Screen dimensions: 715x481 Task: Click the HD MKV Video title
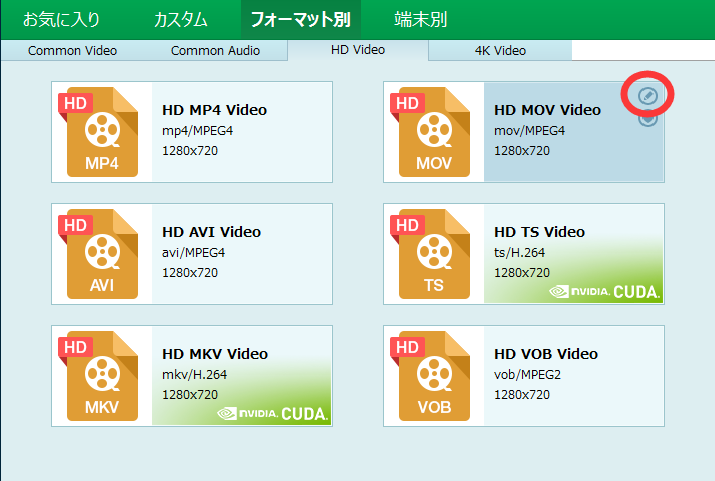click(x=215, y=354)
